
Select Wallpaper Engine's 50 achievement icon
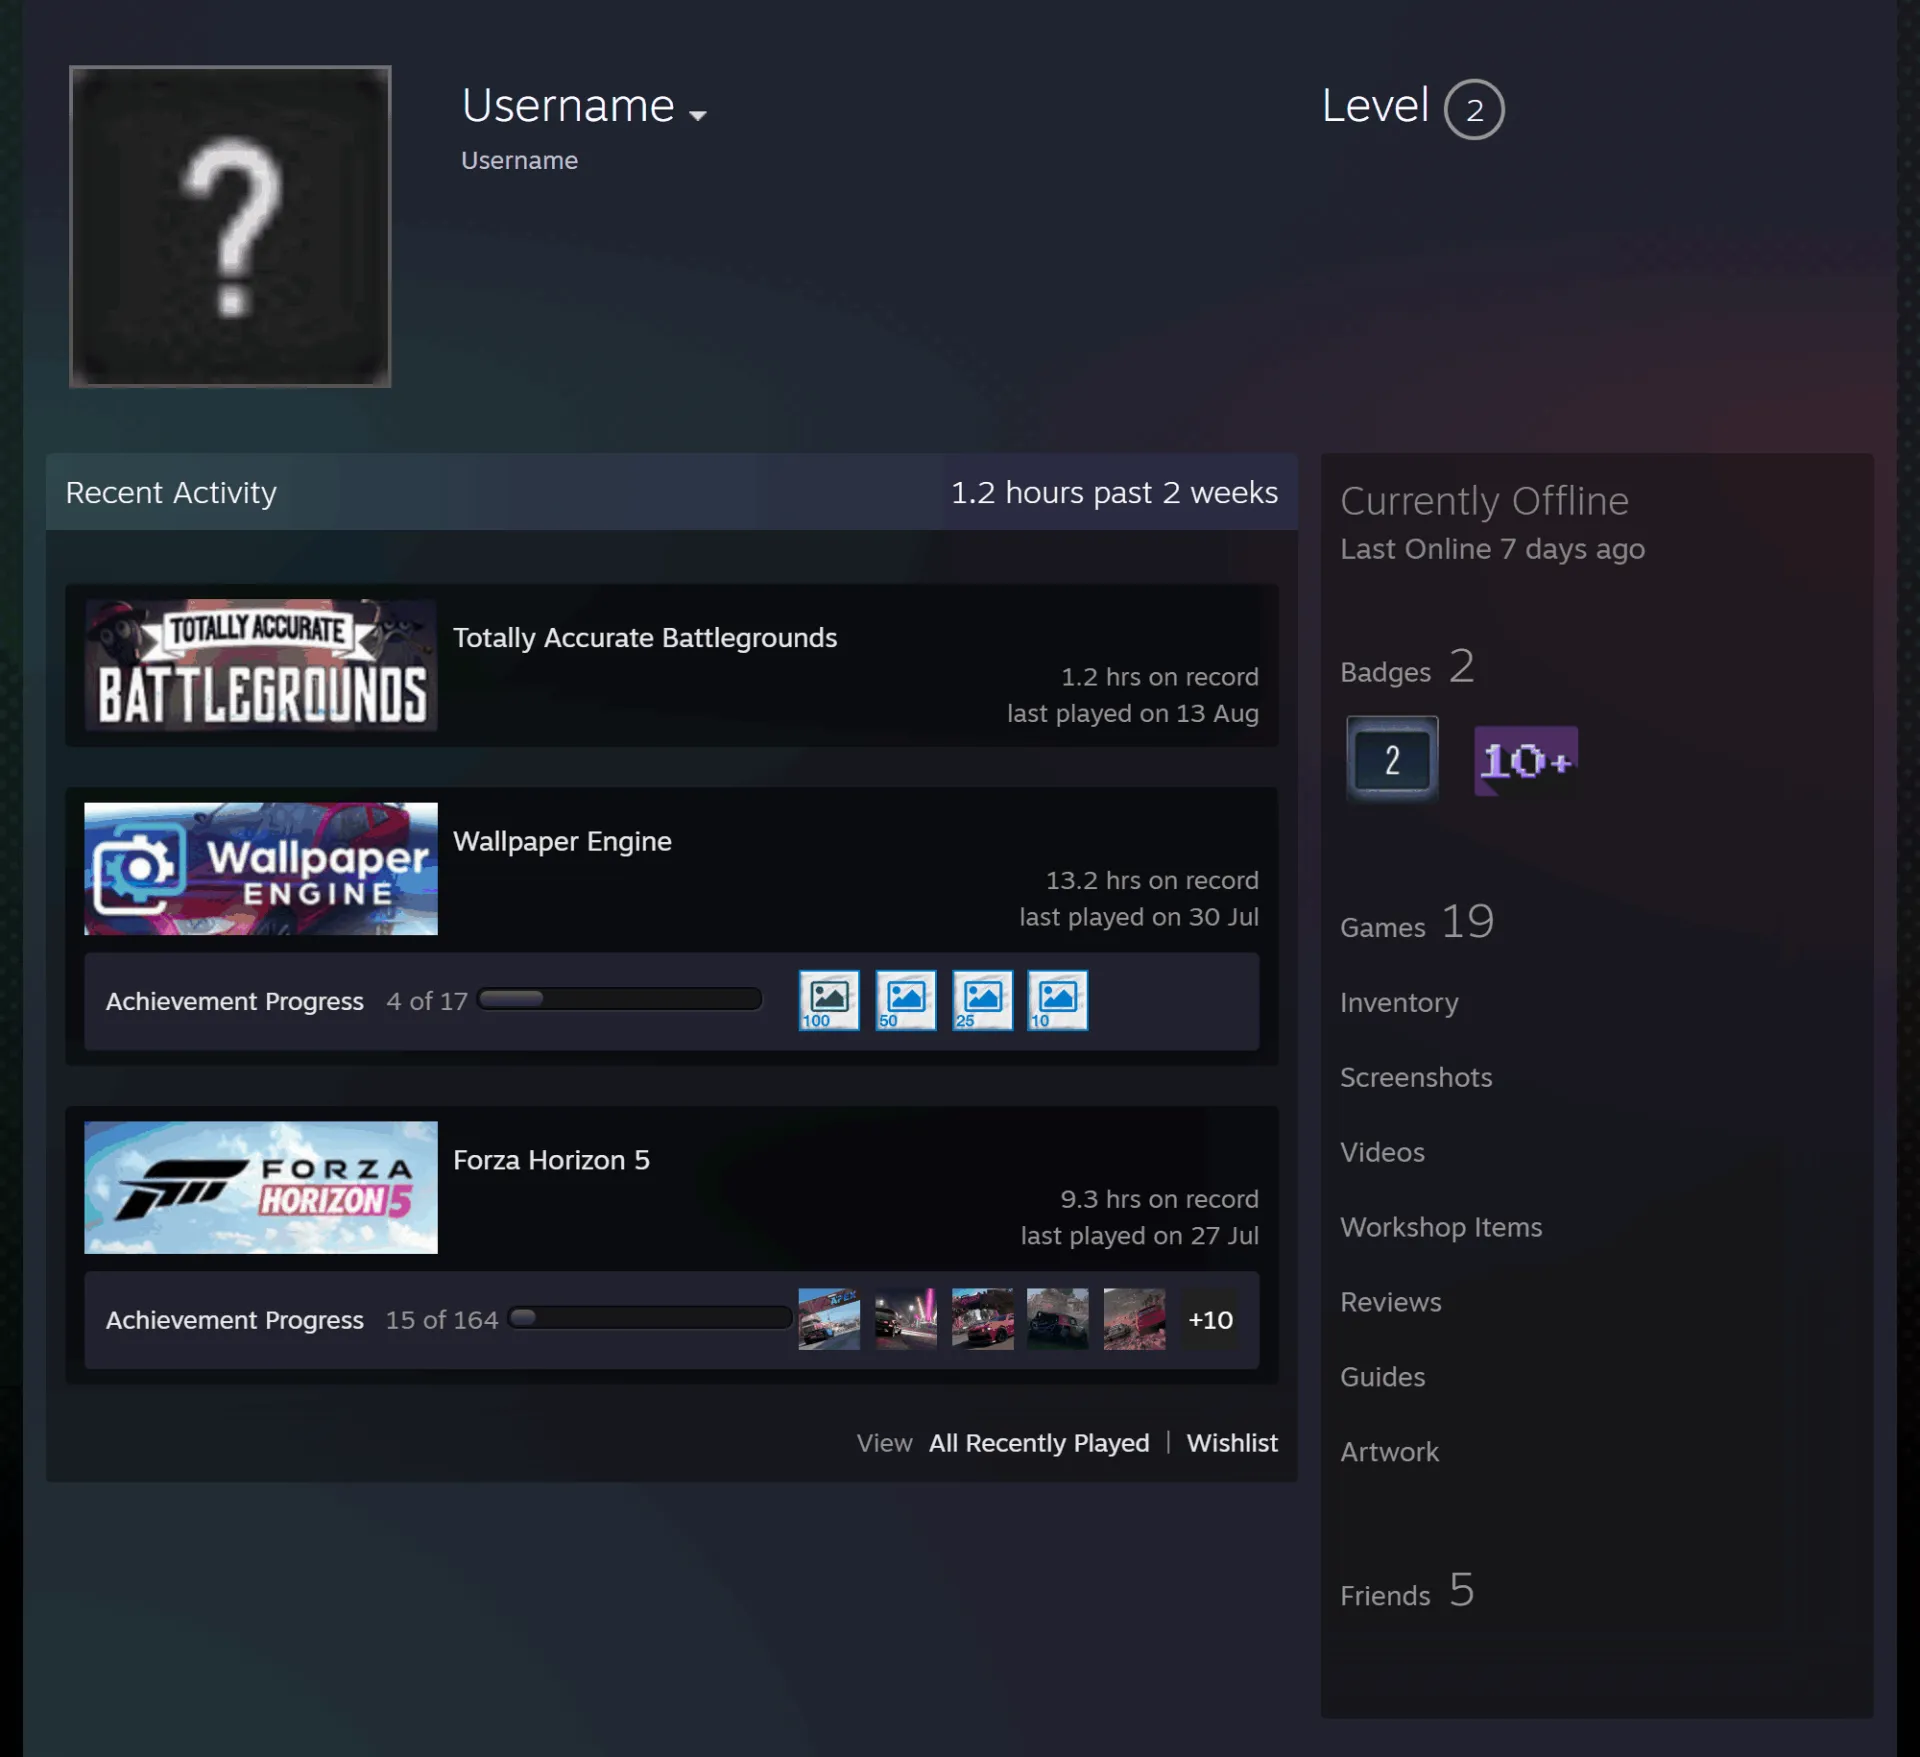(906, 1000)
